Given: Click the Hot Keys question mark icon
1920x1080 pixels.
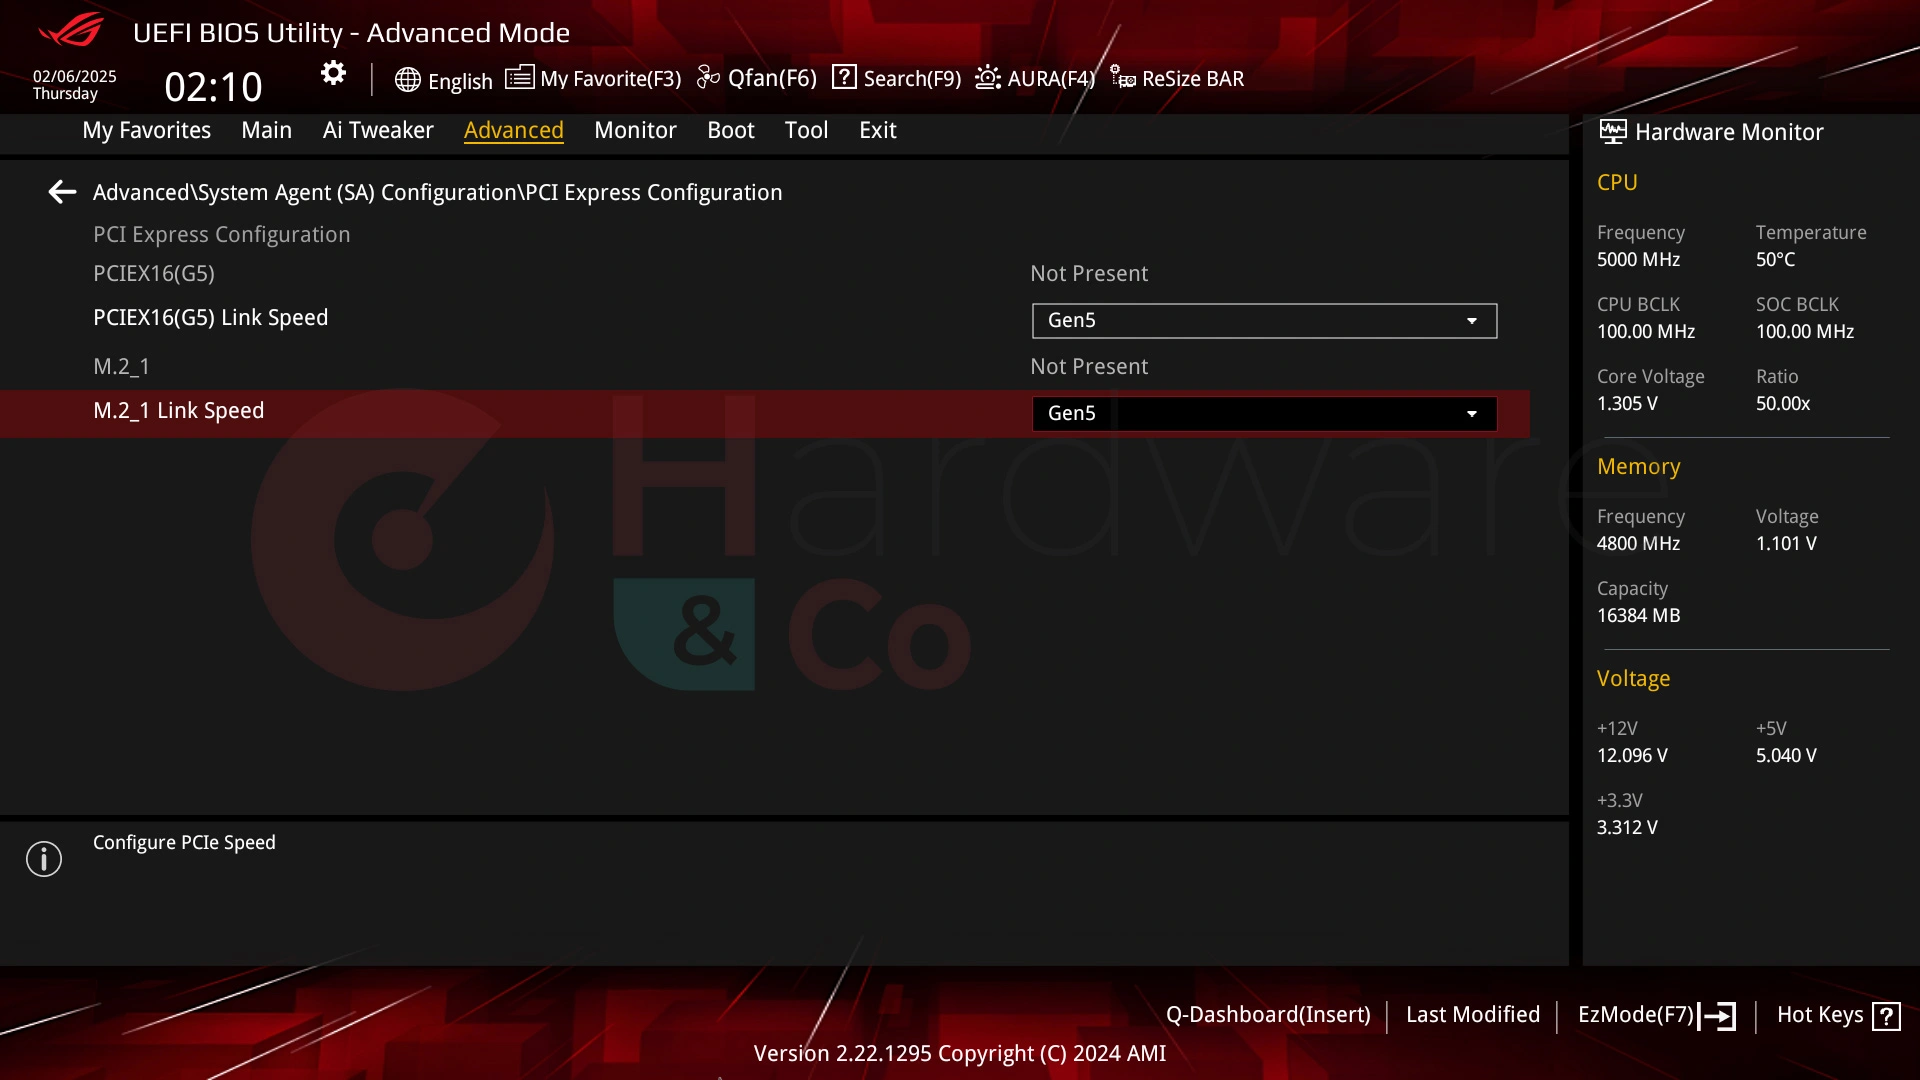Looking at the screenshot, I should [1886, 1016].
